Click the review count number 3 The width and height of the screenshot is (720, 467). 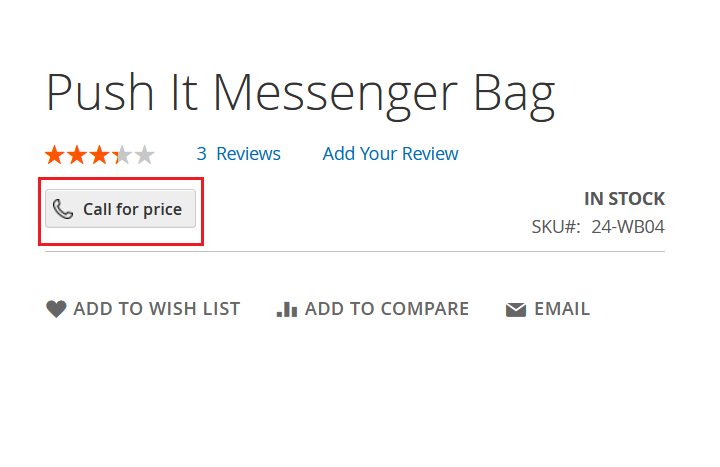tap(201, 154)
